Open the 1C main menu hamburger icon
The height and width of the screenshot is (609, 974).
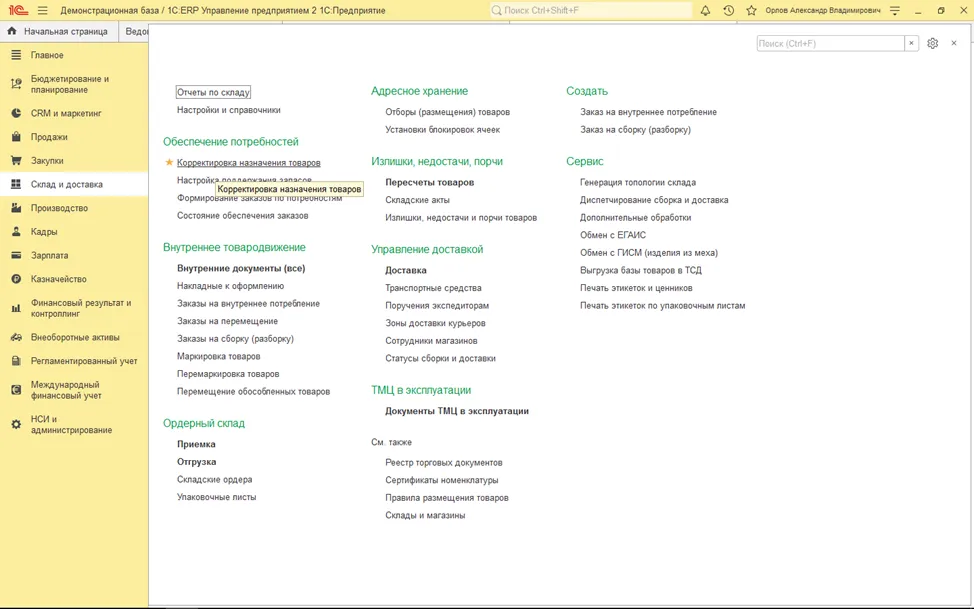(x=42, y=11)
